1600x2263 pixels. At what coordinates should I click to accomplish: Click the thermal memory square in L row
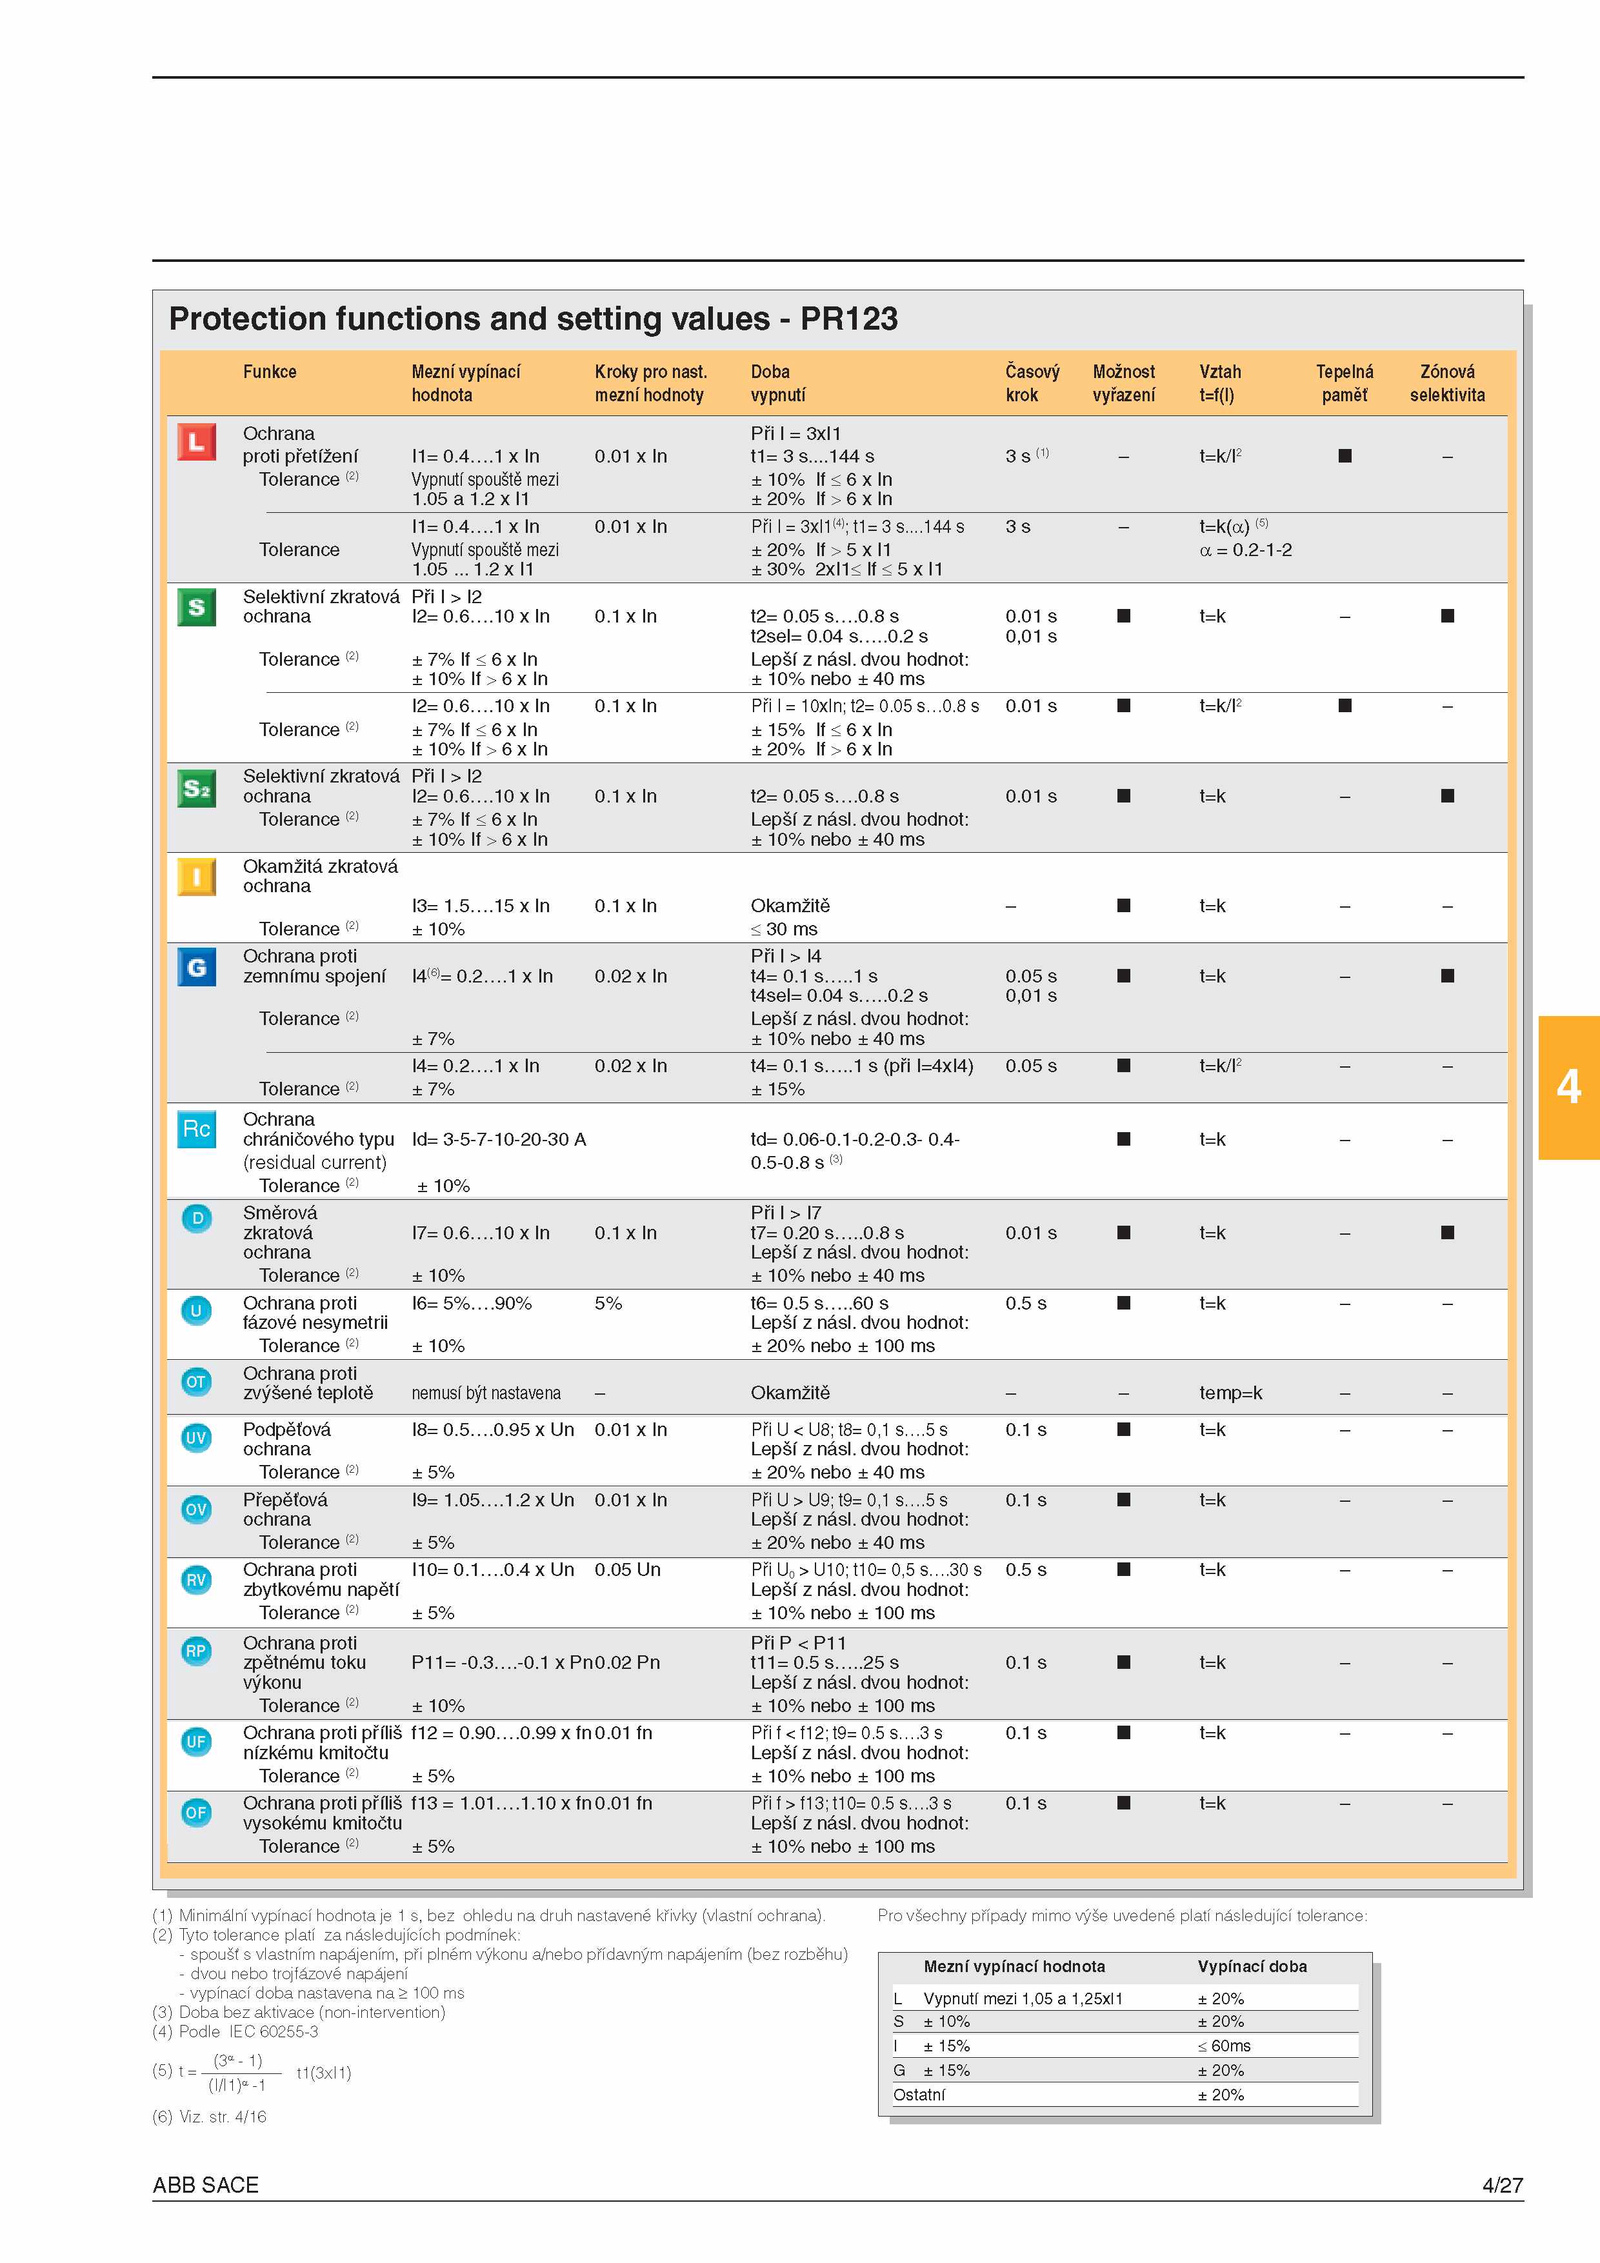pos(1345,456)
